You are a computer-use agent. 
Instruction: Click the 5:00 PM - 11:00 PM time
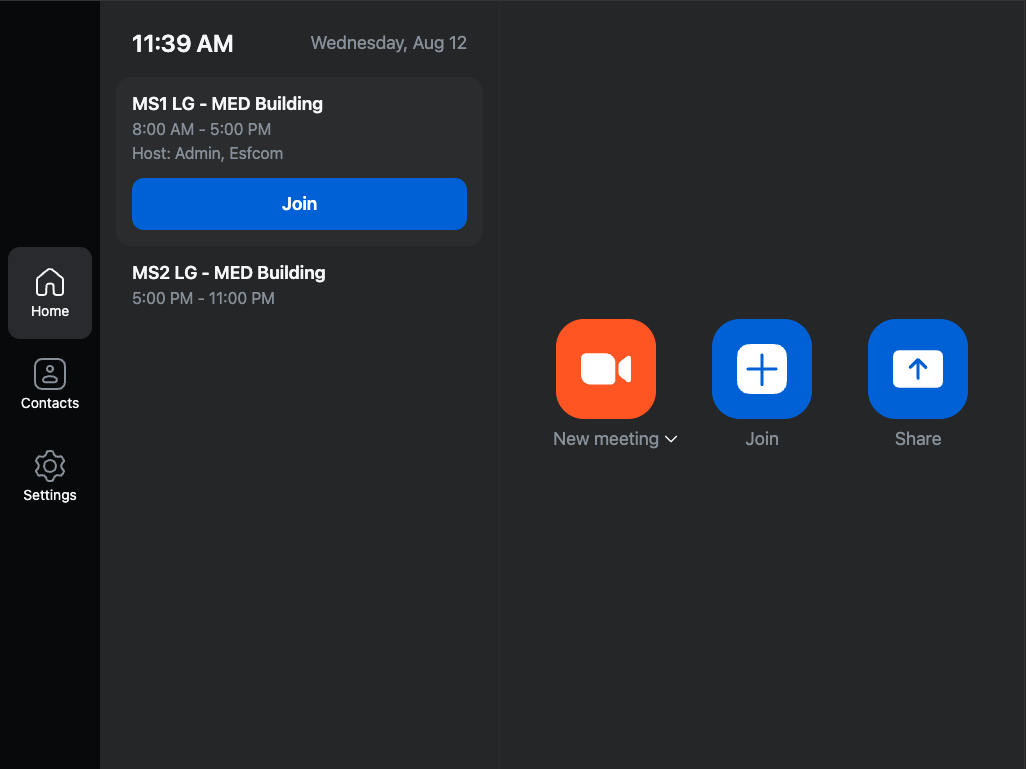[203, 298]
